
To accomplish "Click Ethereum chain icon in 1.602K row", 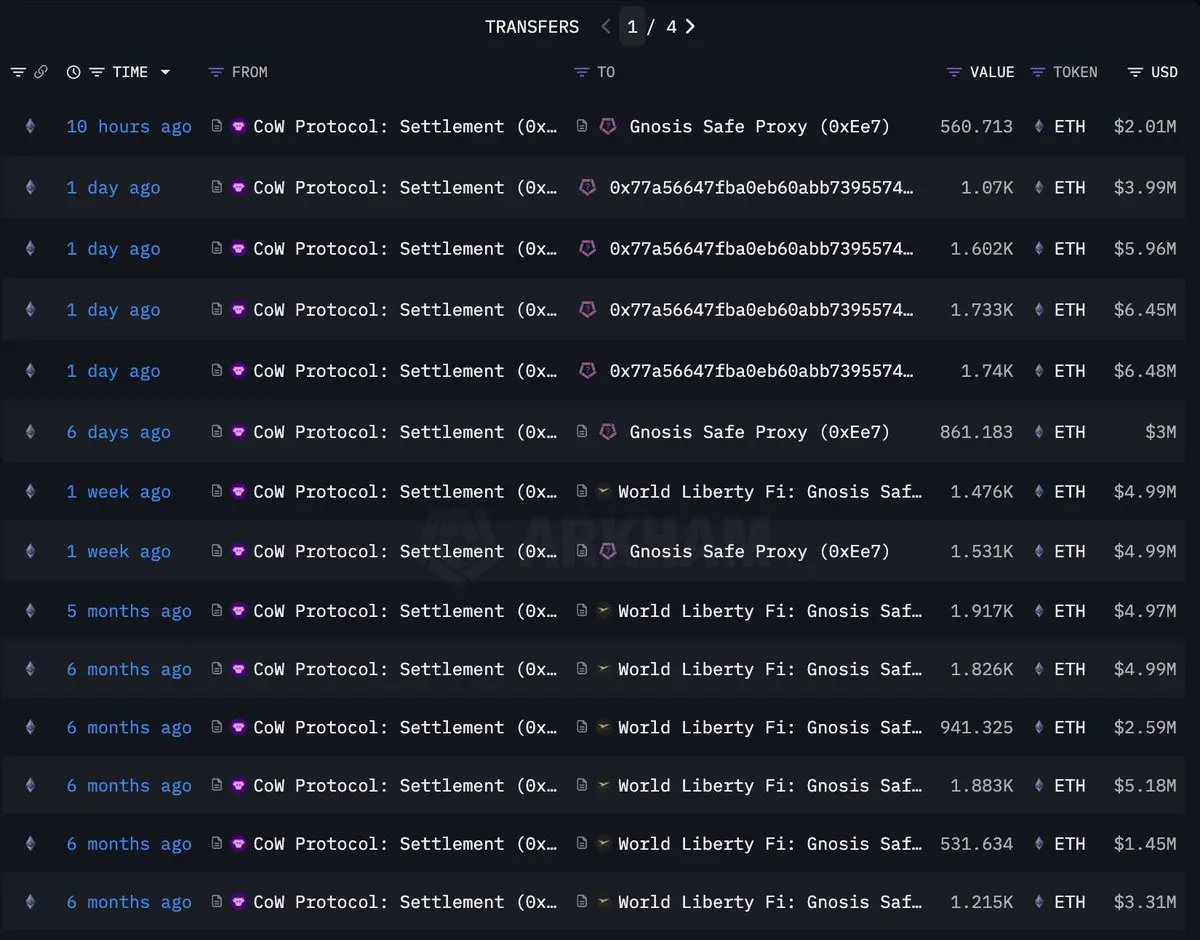I will click(x=30, y=248).
